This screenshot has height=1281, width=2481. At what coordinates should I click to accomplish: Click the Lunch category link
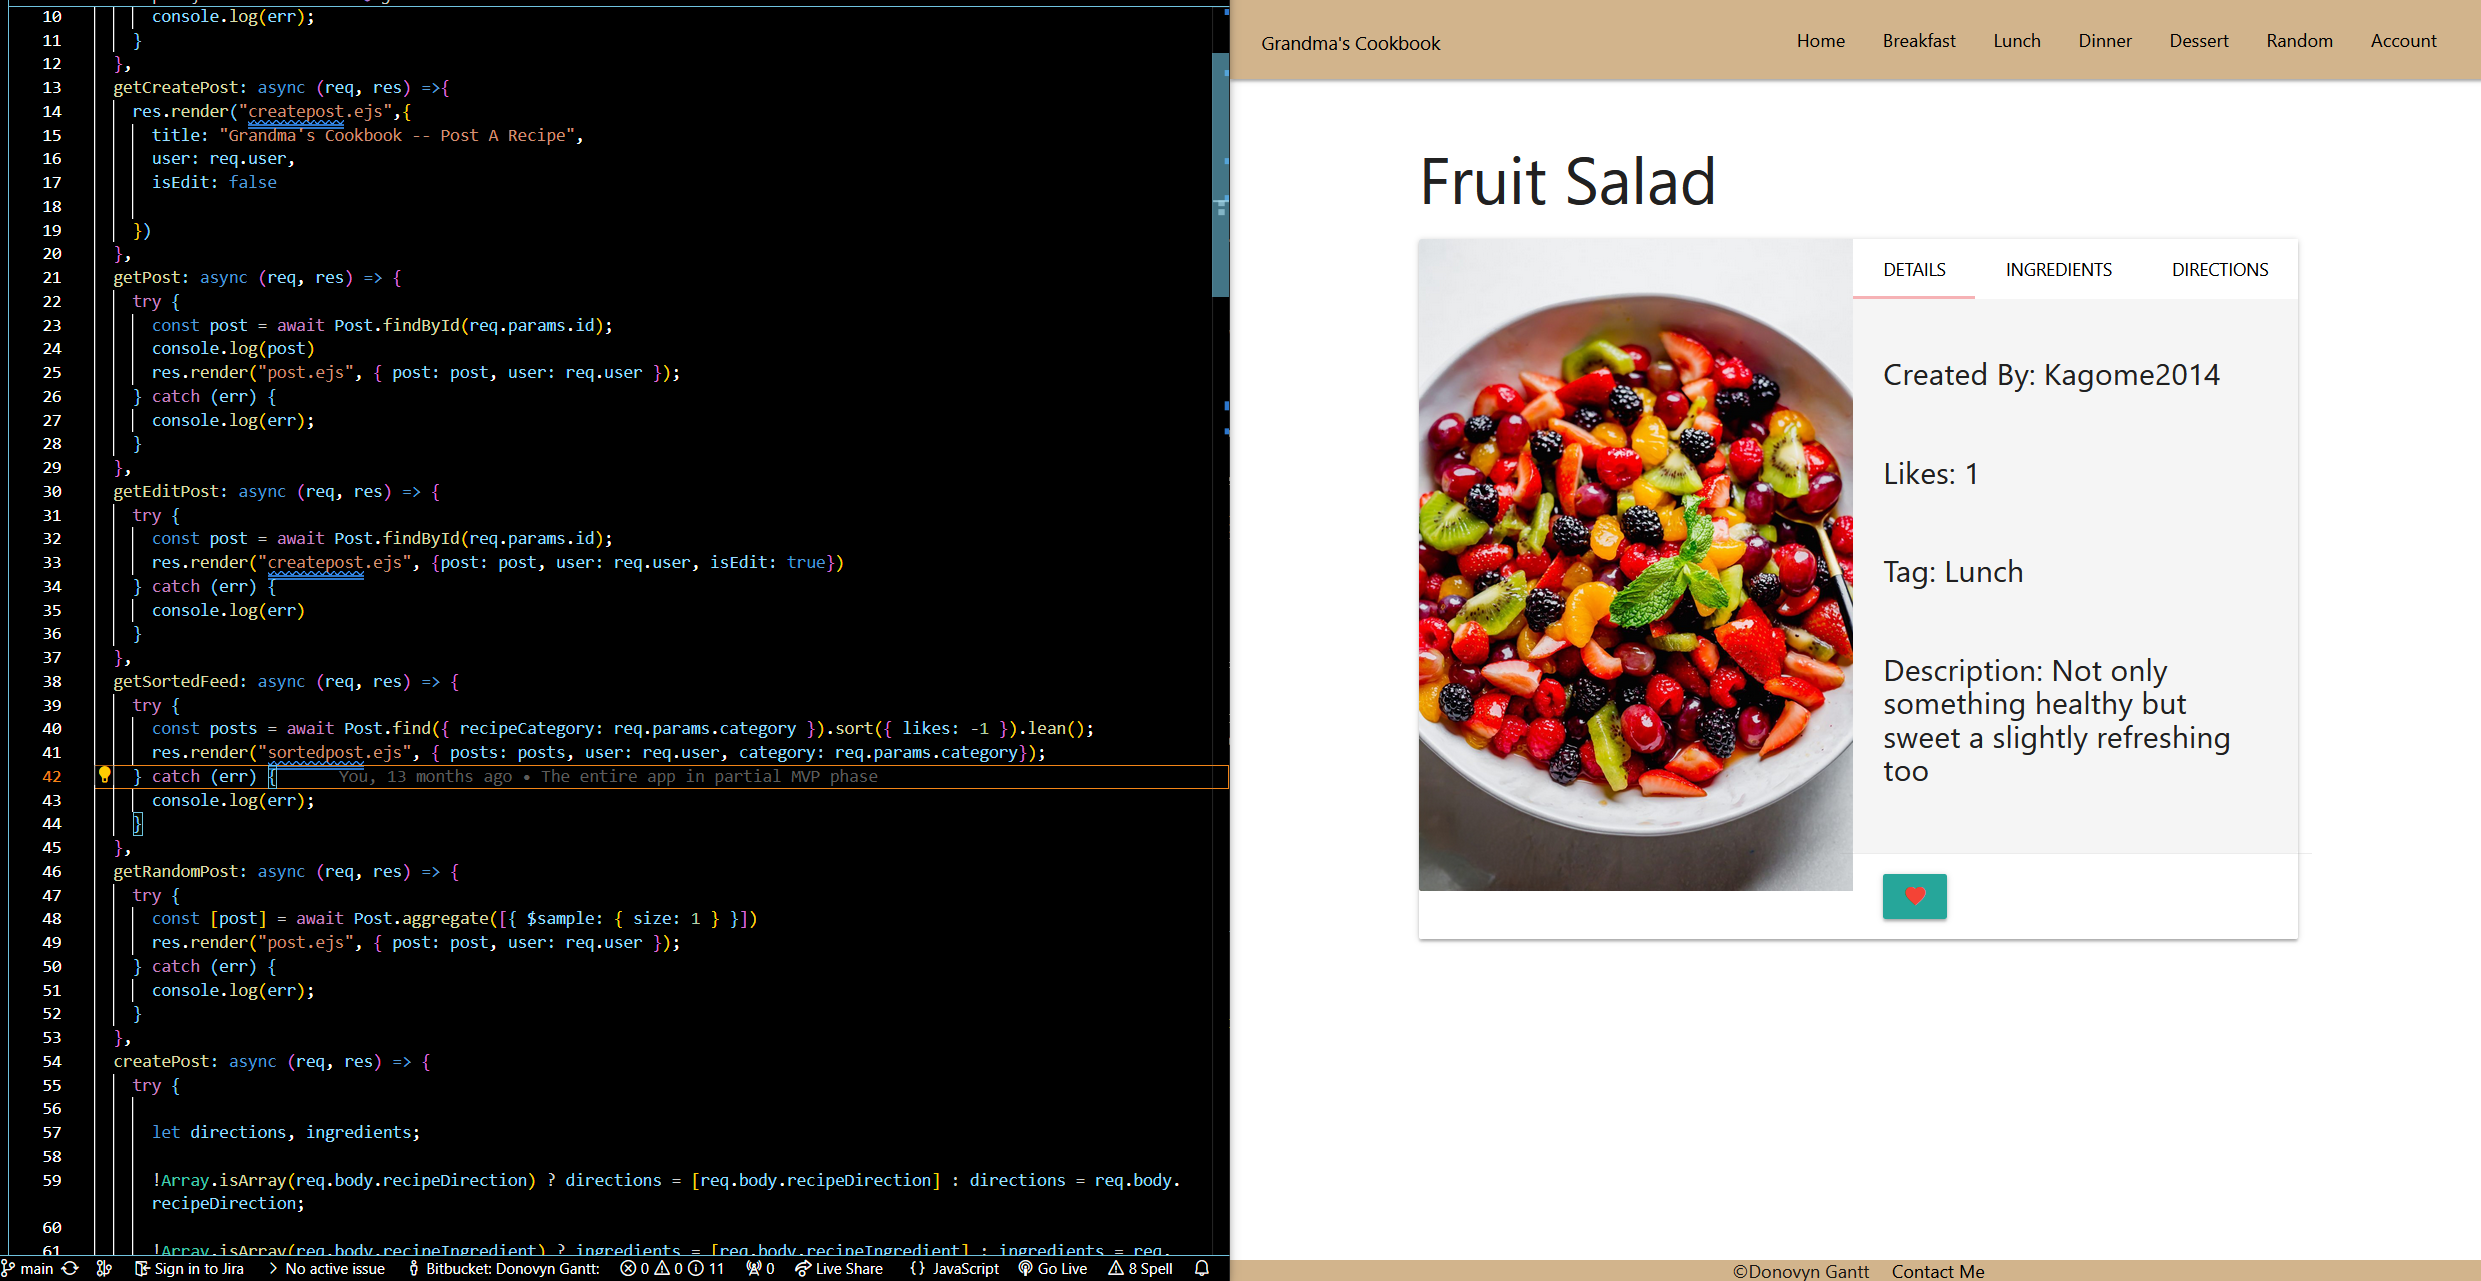(2011, 41)
